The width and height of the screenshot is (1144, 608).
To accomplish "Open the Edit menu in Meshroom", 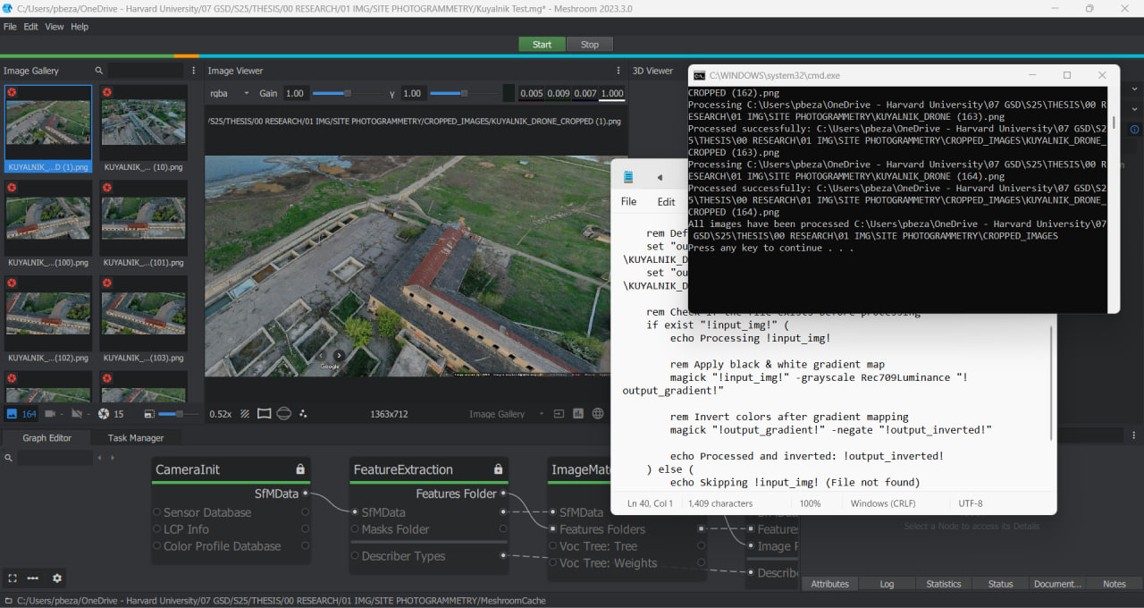I will tap(31, 27).
